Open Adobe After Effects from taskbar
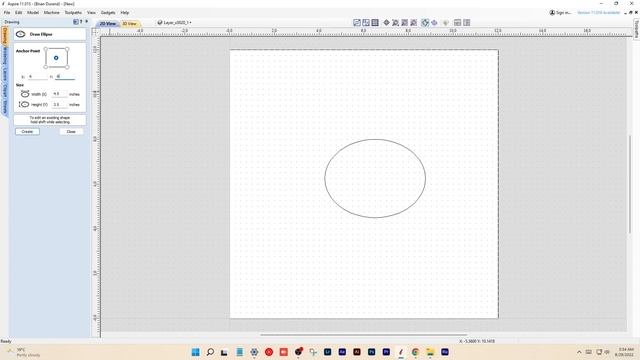640x360 pixels. 342,352
